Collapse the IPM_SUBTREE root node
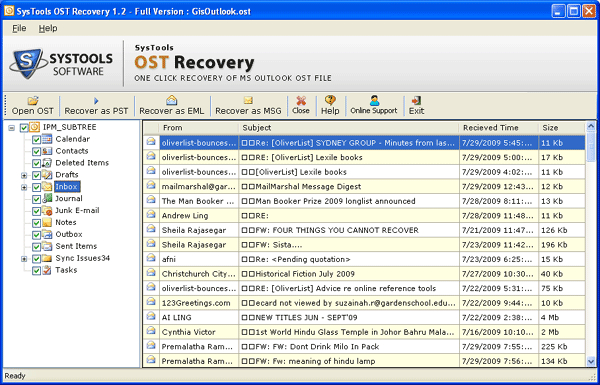Screen dimensions: 600x385 pyautogui.click(x=12, y=128)
